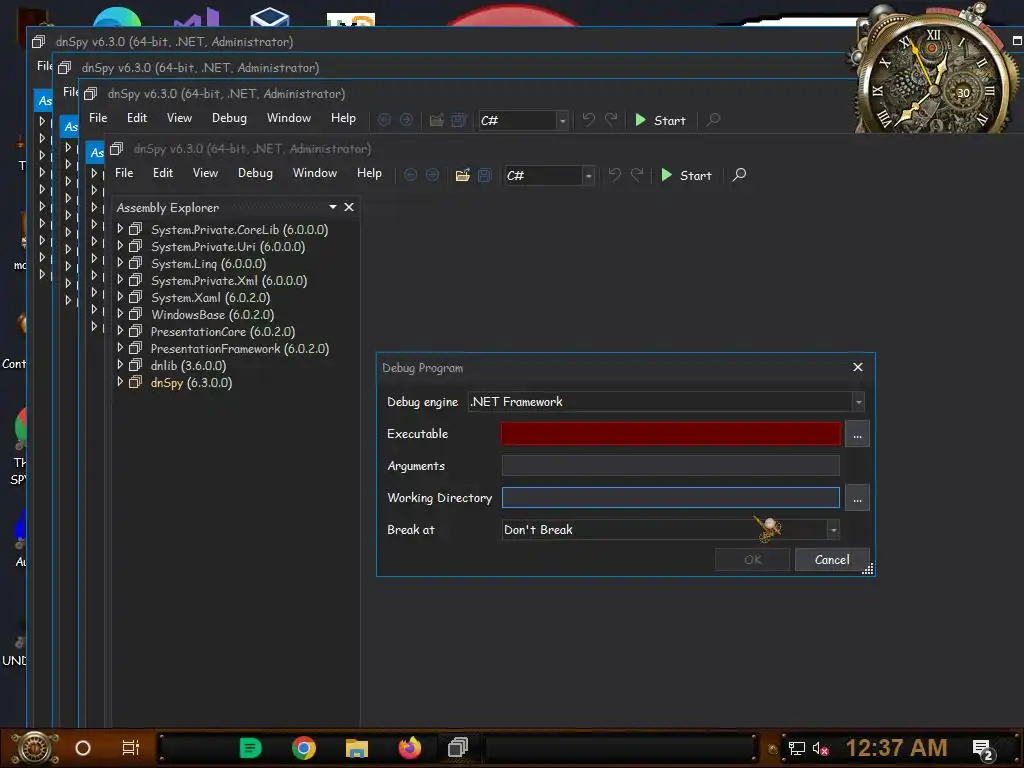Open Help menu in the second dnSpy window
Viewport: 1024px width, 768px height.
pos(343,118)
